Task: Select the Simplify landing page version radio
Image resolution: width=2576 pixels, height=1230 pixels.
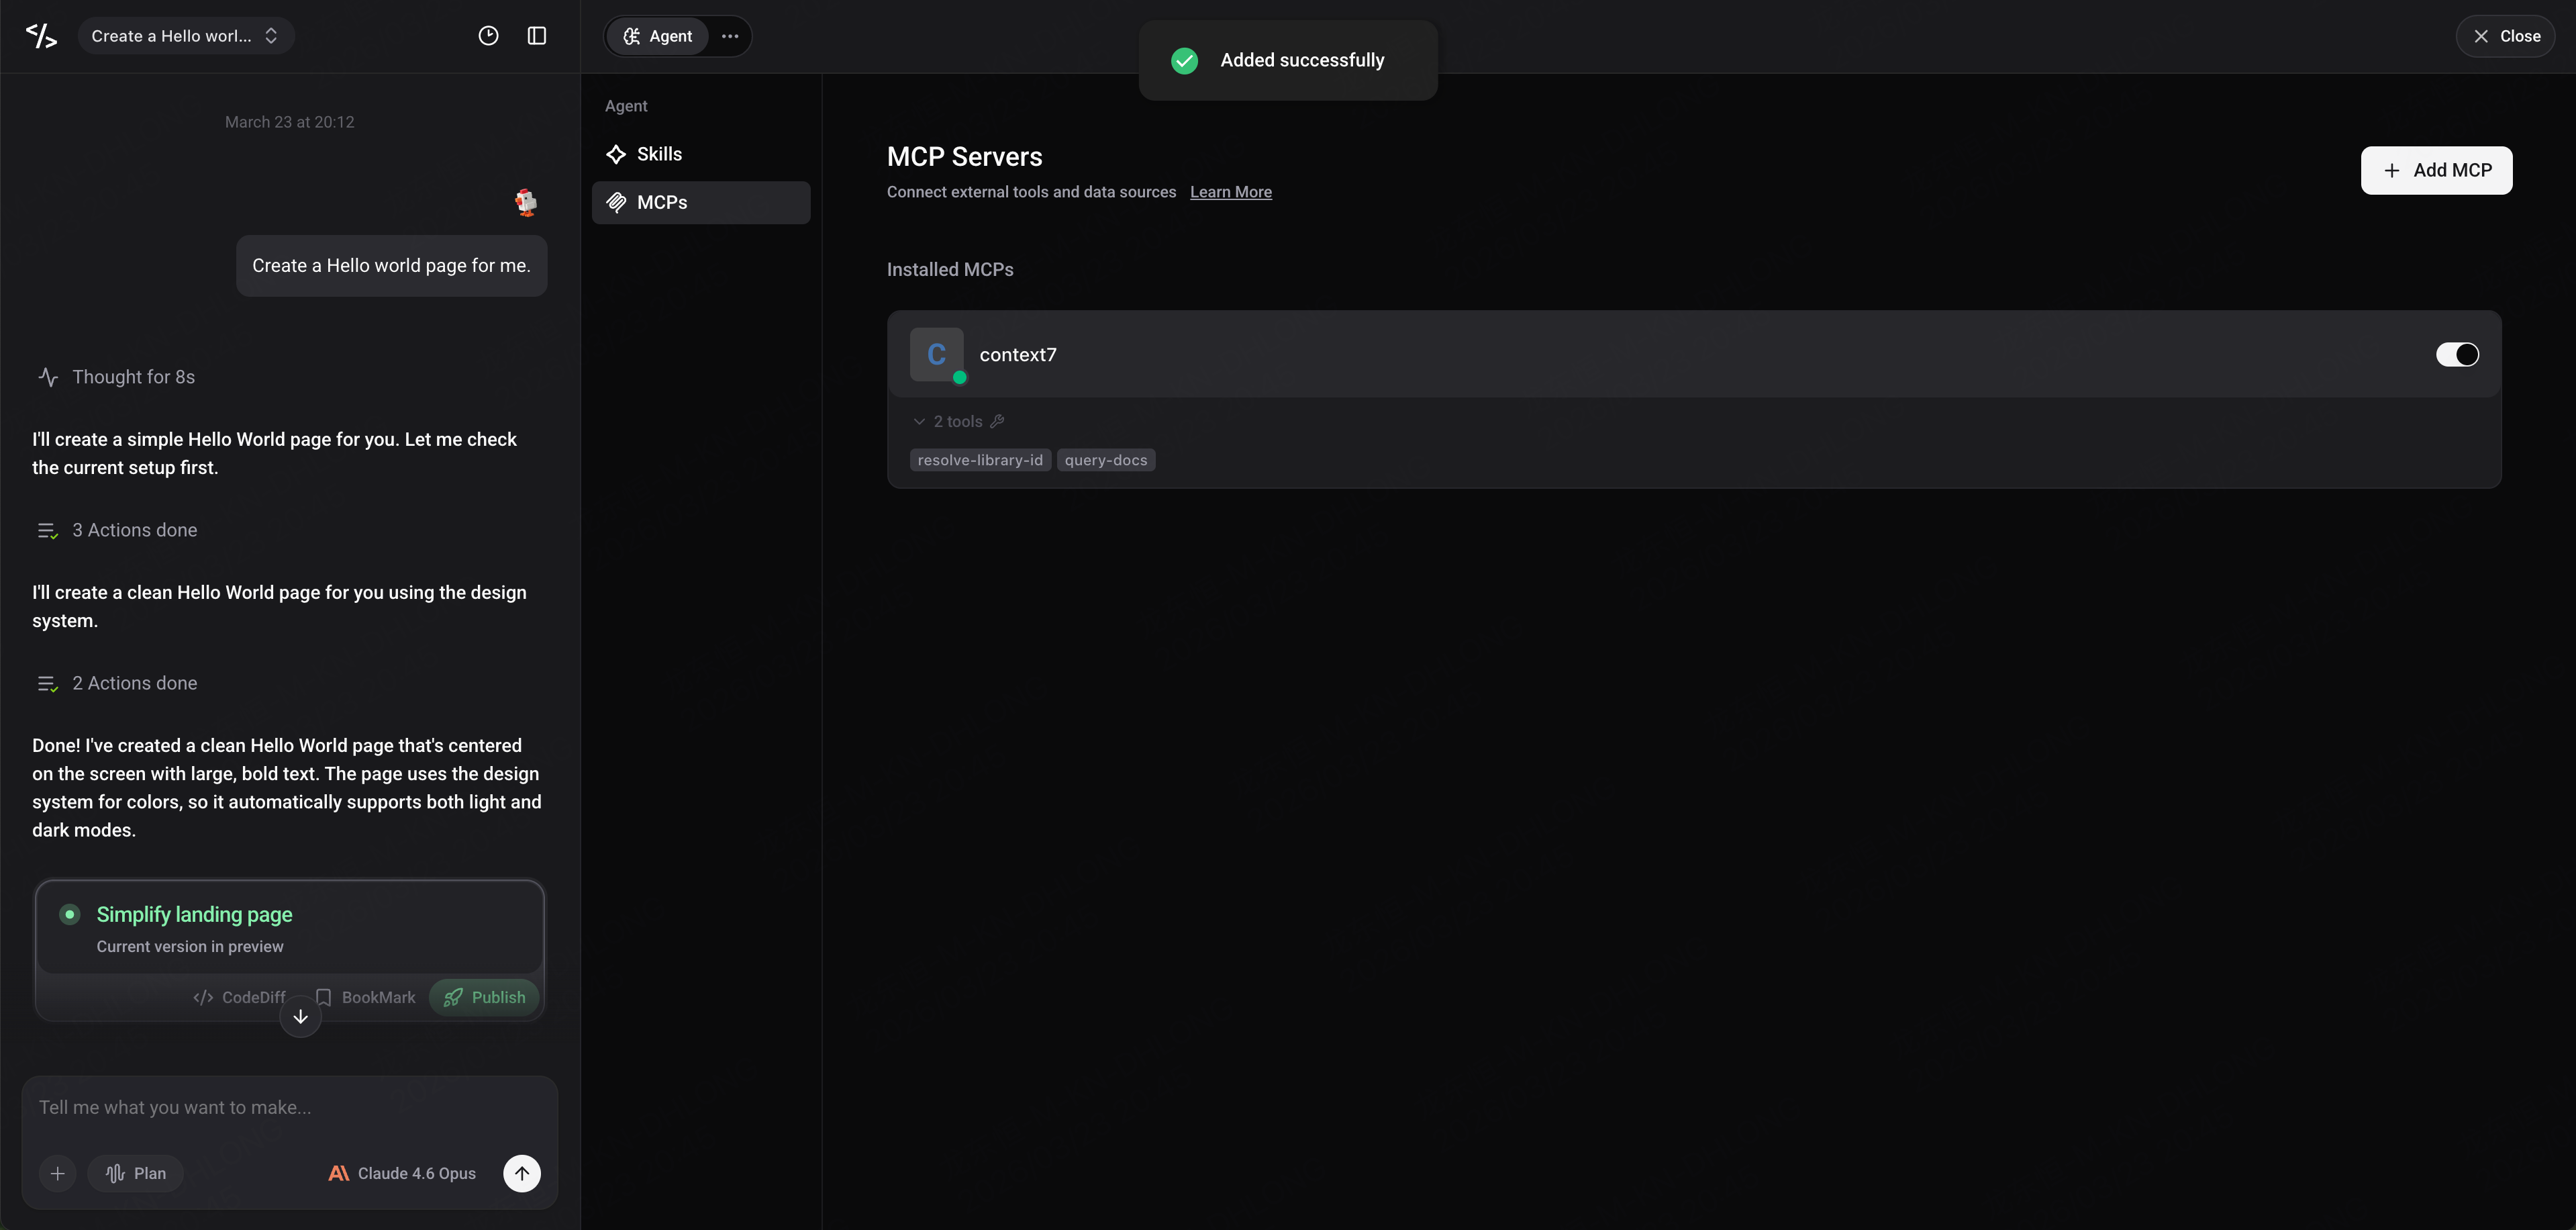Action: pos(70,914)
